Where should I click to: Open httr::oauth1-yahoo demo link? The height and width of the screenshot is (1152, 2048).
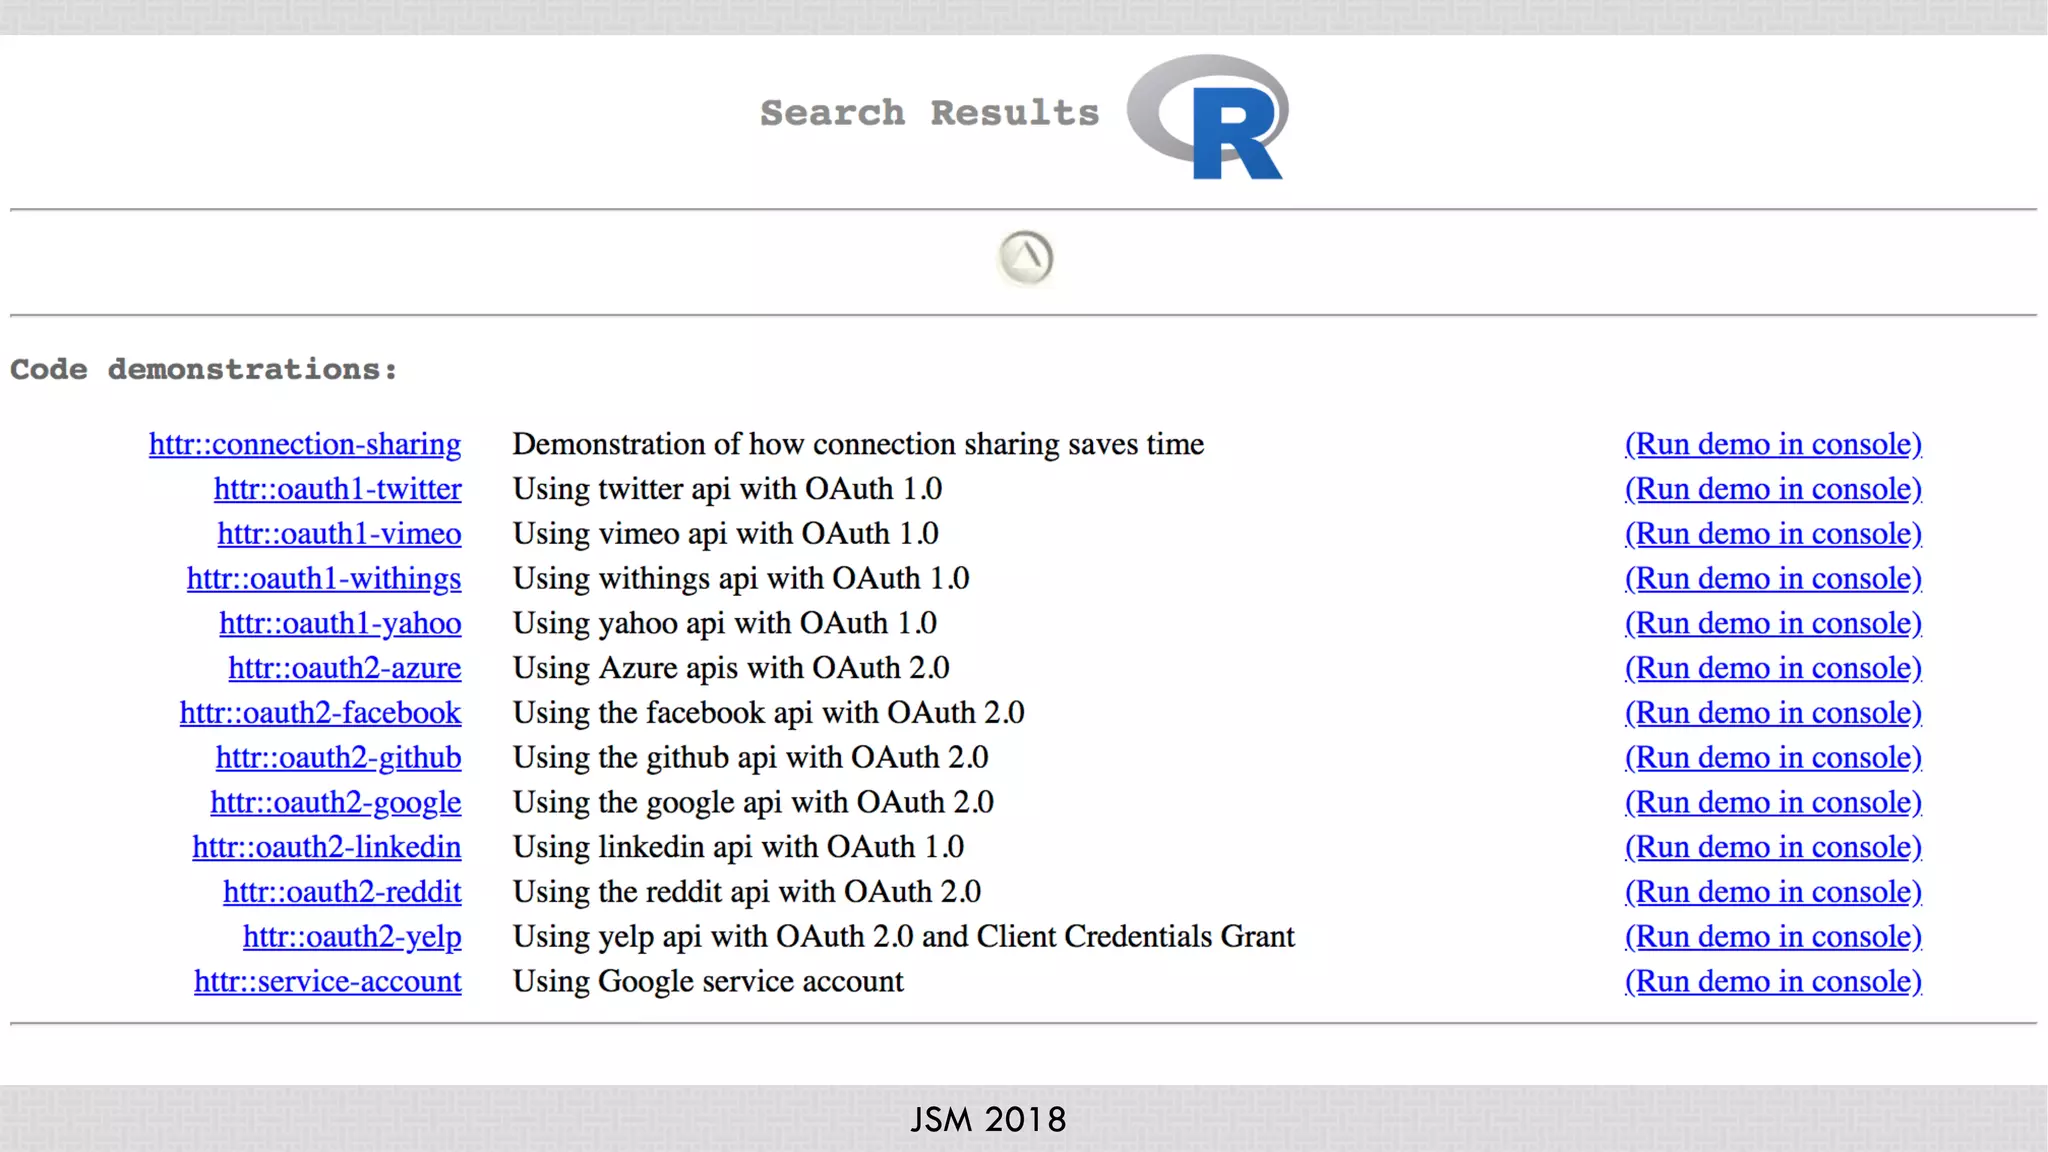pos(340,623)
